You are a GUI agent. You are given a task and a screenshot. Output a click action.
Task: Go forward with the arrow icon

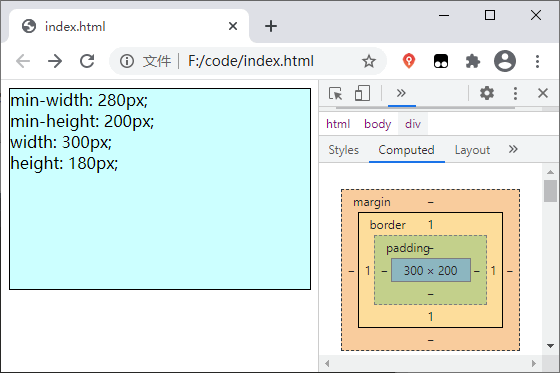pos(55,61)
